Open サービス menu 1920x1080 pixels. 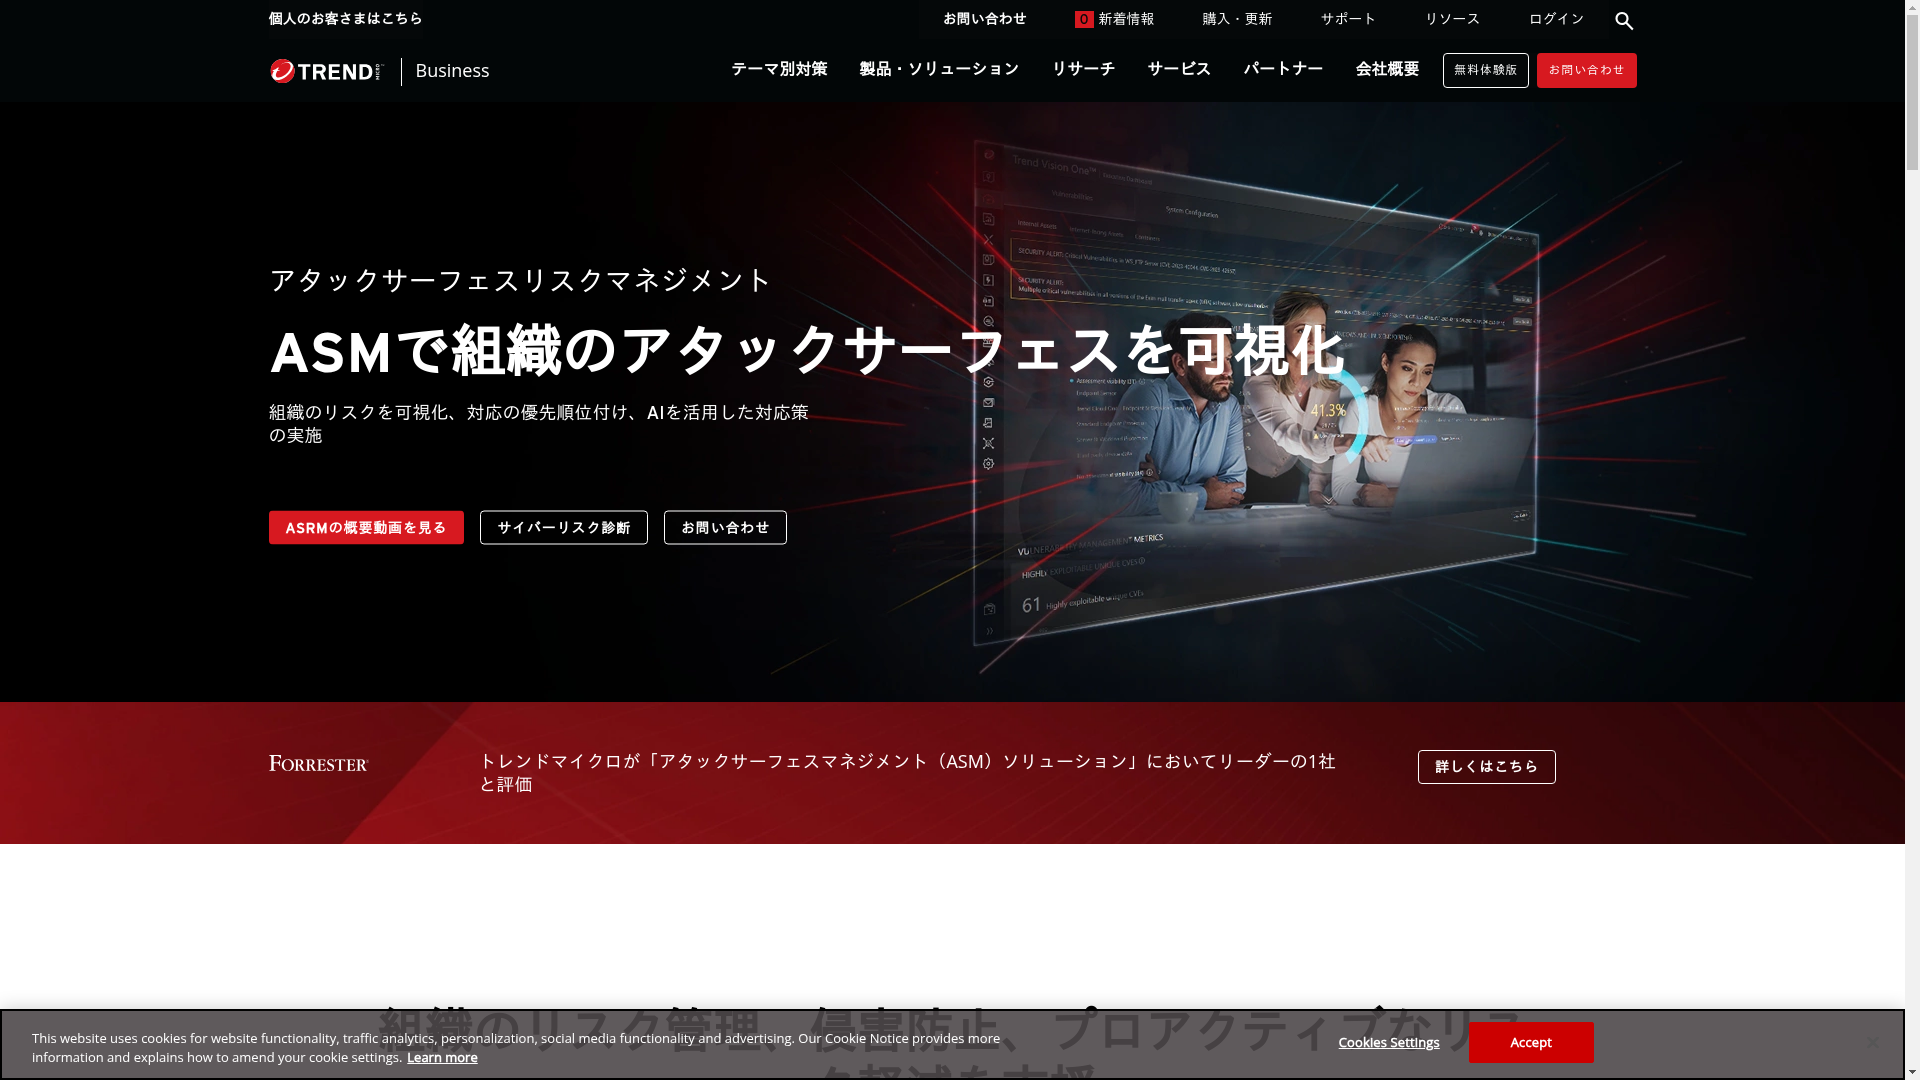[x=1179, y=69]
